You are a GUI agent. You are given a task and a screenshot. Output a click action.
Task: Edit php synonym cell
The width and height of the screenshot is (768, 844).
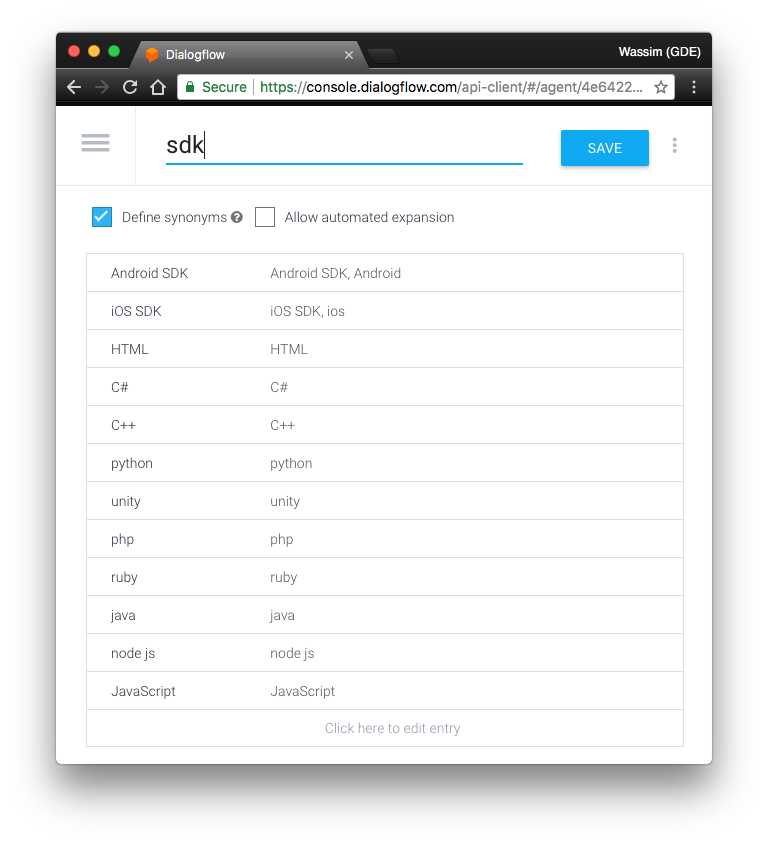tap(282, 540)
